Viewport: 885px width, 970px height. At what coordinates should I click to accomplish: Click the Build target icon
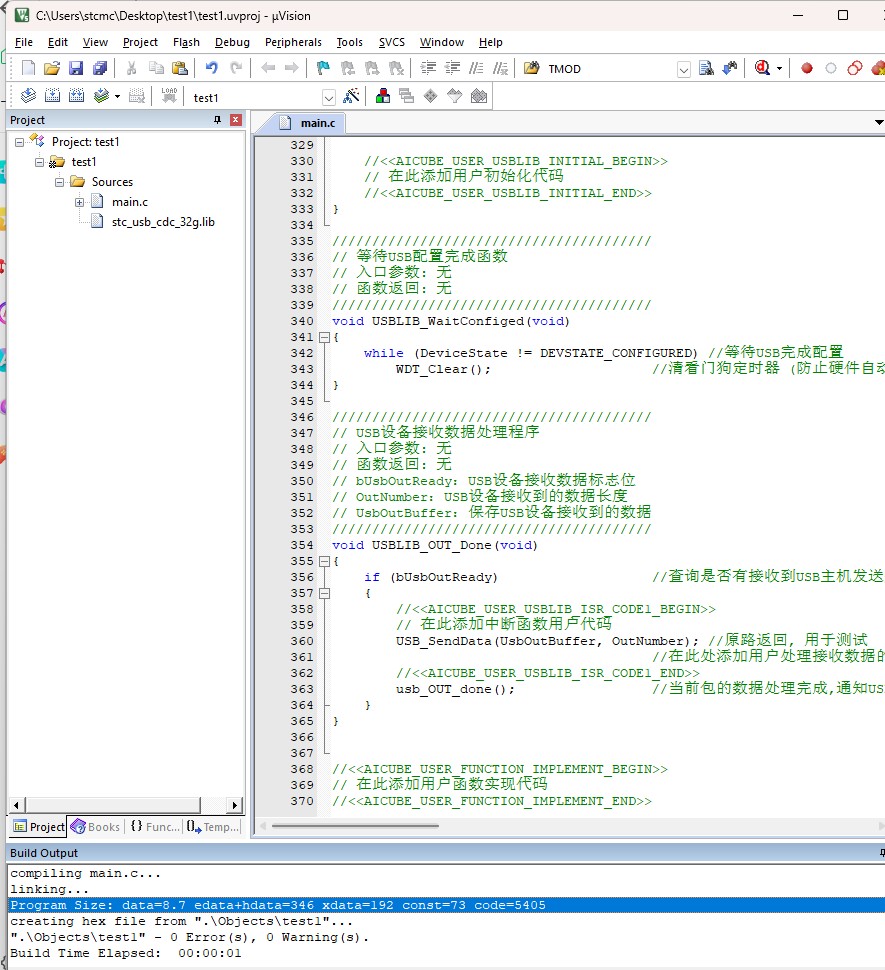(53, 96)
